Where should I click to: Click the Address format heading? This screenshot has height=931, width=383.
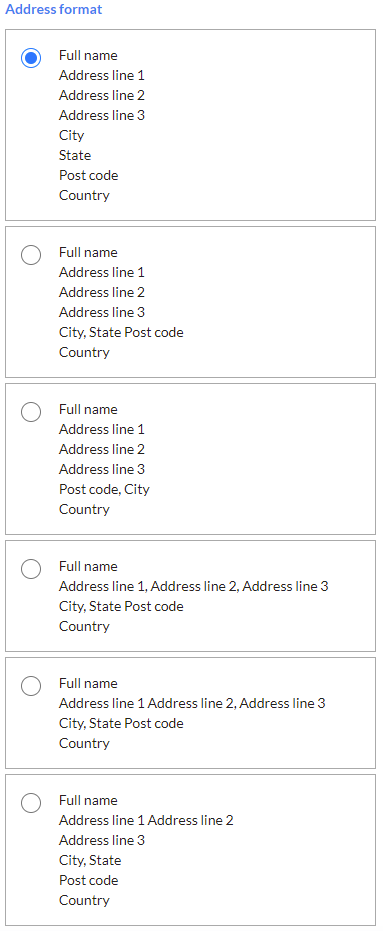53,10
